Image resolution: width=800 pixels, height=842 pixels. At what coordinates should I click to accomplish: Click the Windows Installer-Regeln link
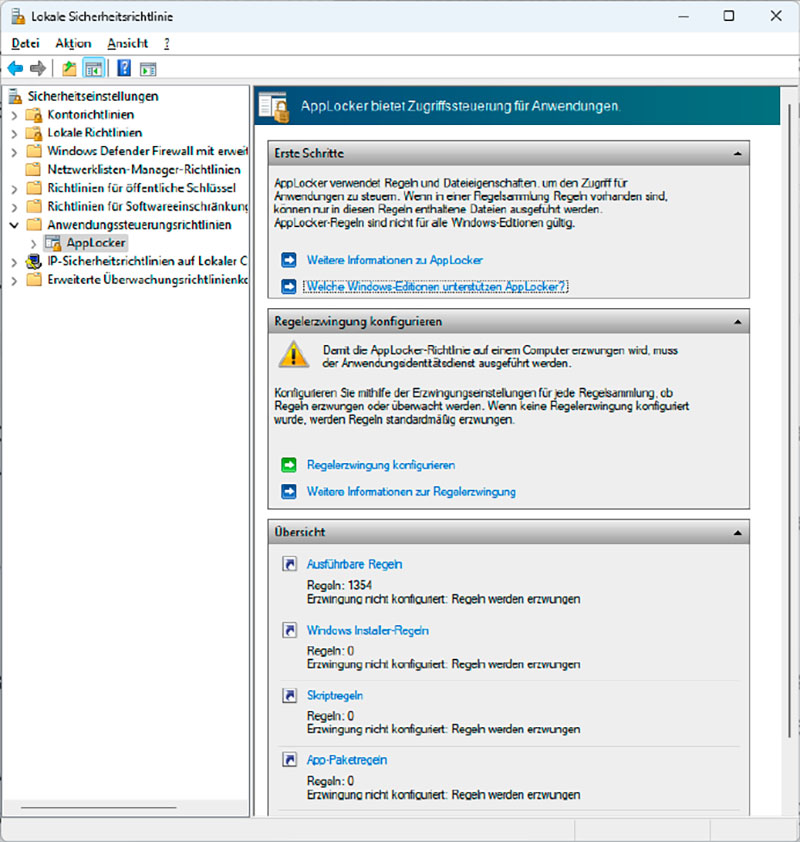[367, 630]
